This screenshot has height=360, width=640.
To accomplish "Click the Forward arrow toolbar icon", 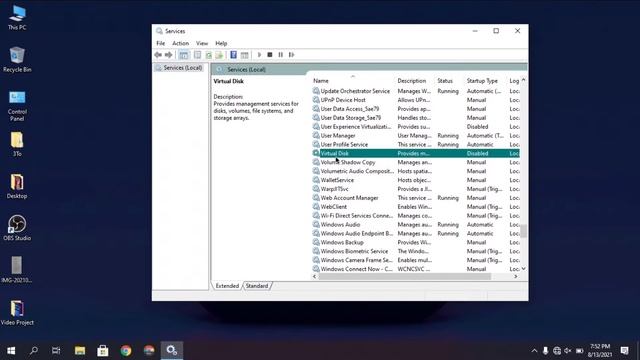I will coord(169,55).
